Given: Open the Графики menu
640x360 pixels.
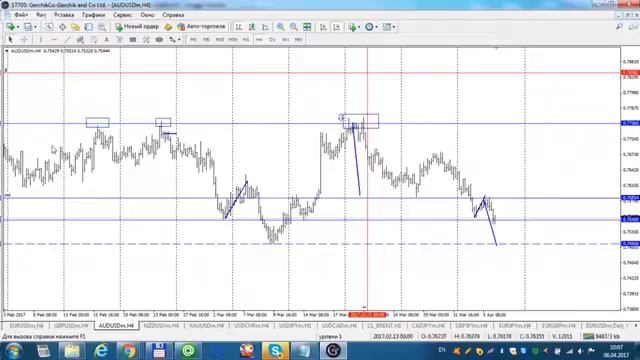Looking at the screenshot, I should coord(93,15).
